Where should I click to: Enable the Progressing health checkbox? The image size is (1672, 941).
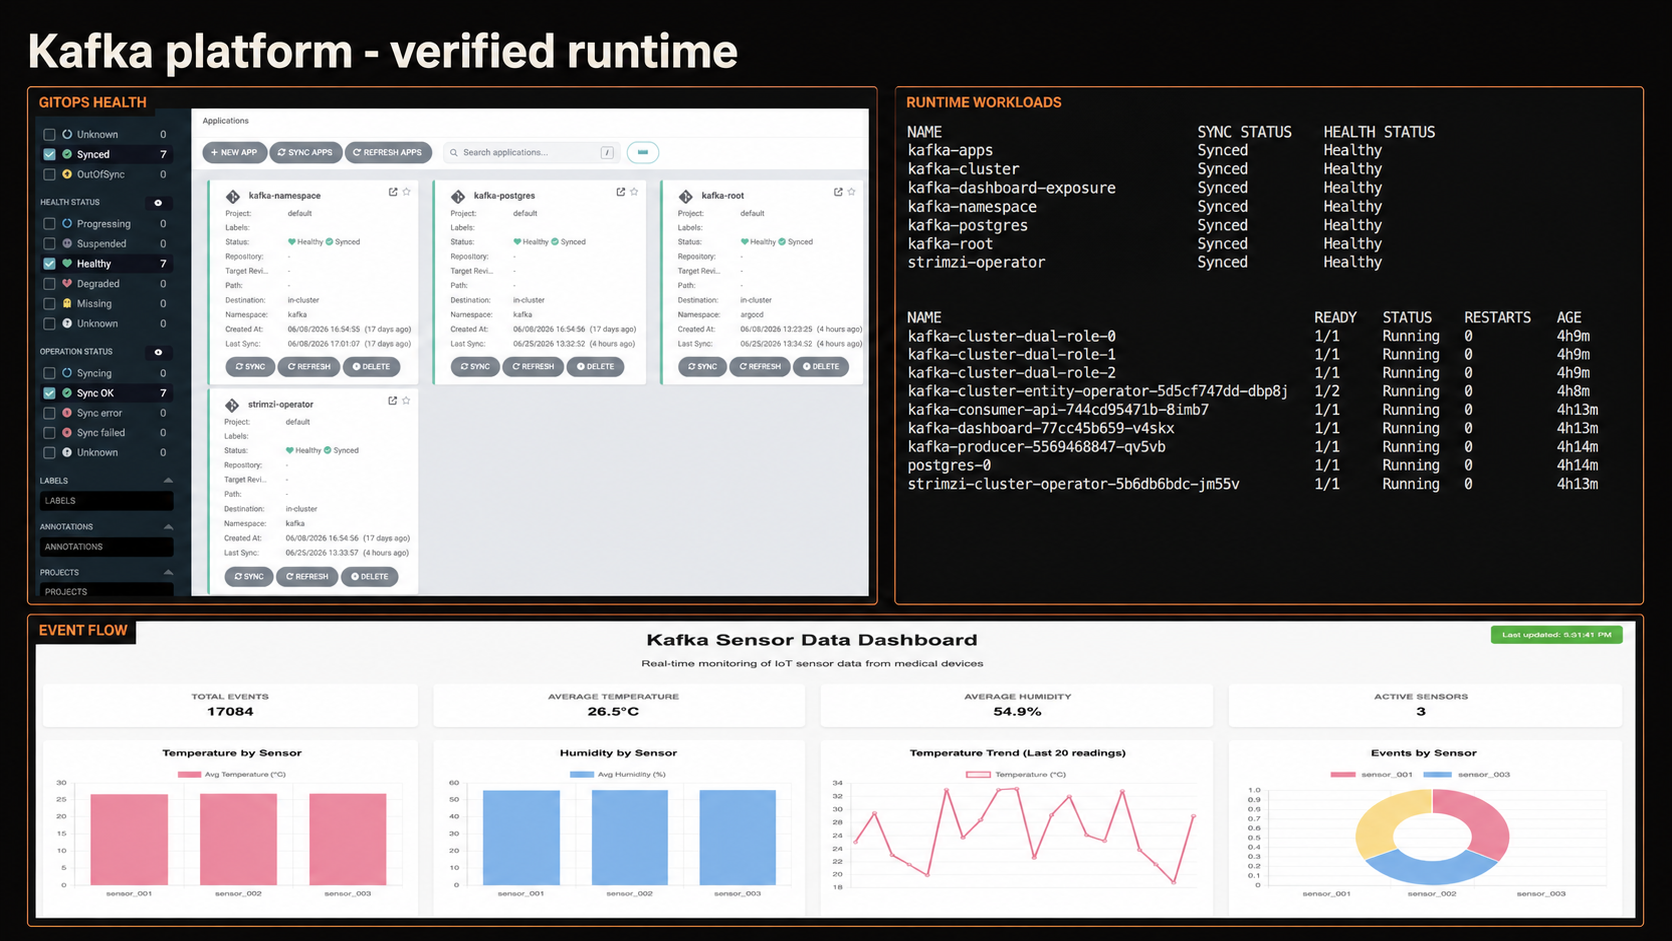pos(49,224)
